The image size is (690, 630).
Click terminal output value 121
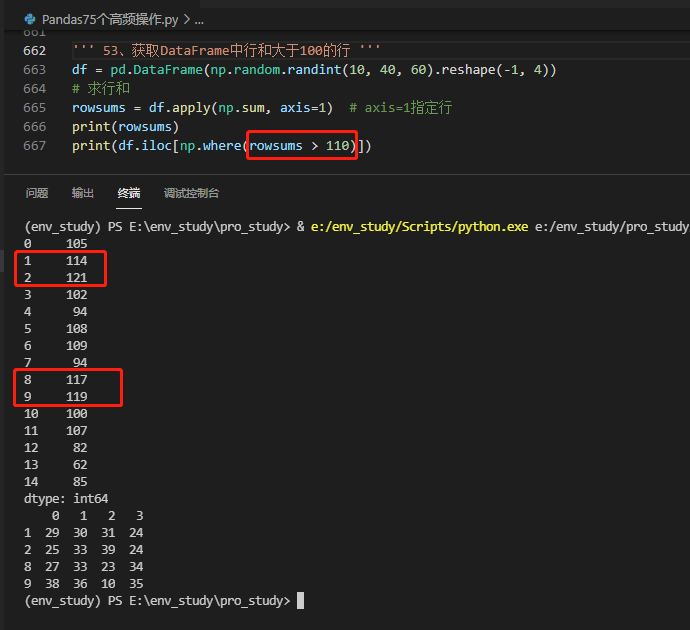[77, 278]
